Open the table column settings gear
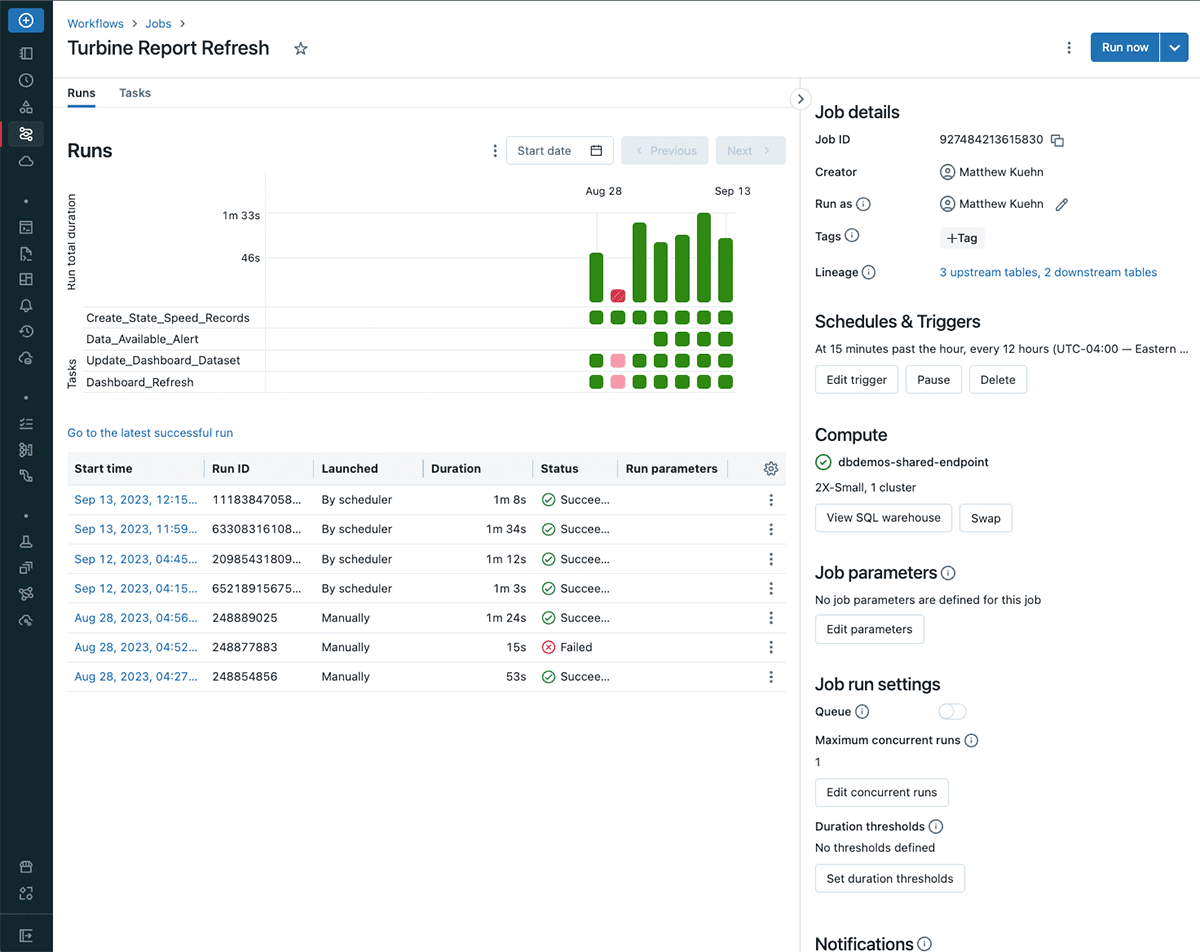The width and height of the screenshot is (1200, 952). 770,469
